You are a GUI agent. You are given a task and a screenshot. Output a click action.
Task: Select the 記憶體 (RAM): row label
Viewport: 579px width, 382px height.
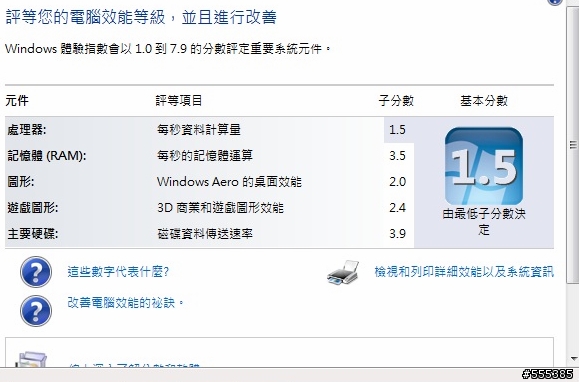[x=47, y=156]
